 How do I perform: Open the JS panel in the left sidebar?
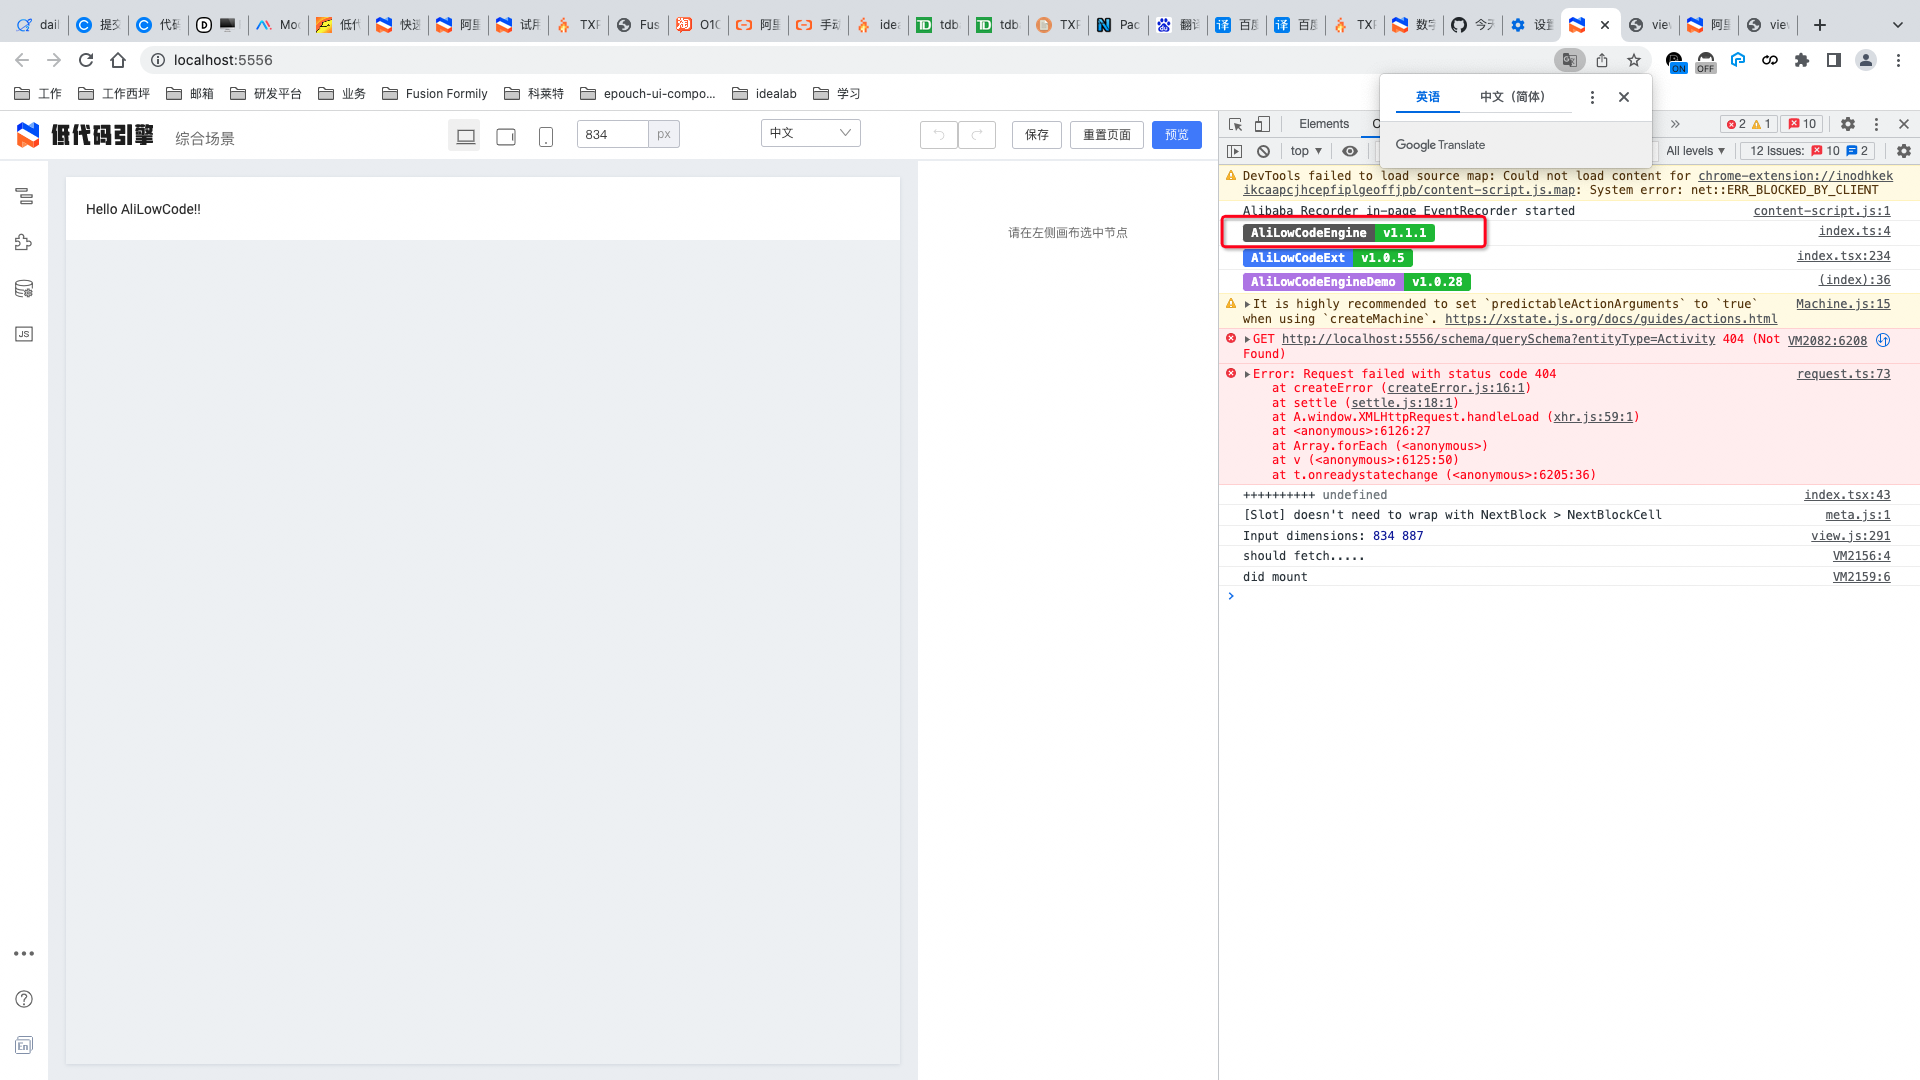24,334
